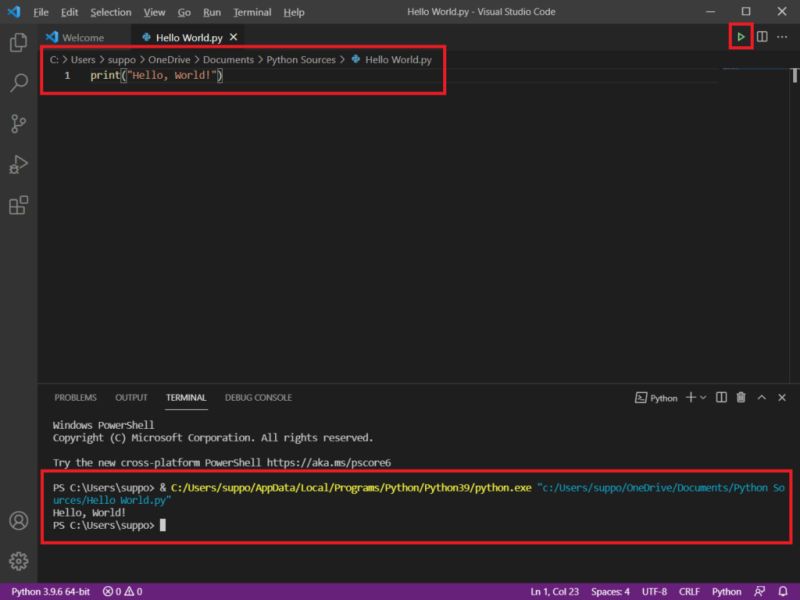
Task: Open a new terminal with the plus icon
Action: point(690,397)
